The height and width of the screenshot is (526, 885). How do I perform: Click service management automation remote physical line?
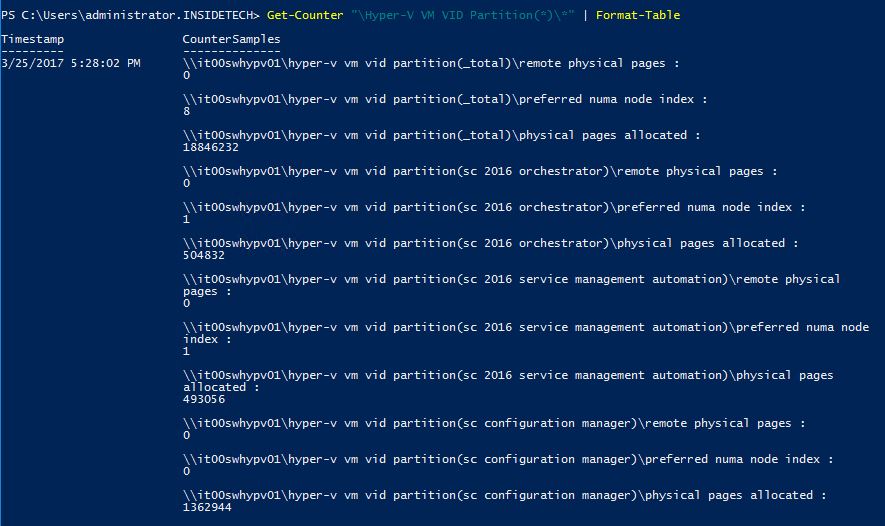pyautogui.click(x=511, y=279)
